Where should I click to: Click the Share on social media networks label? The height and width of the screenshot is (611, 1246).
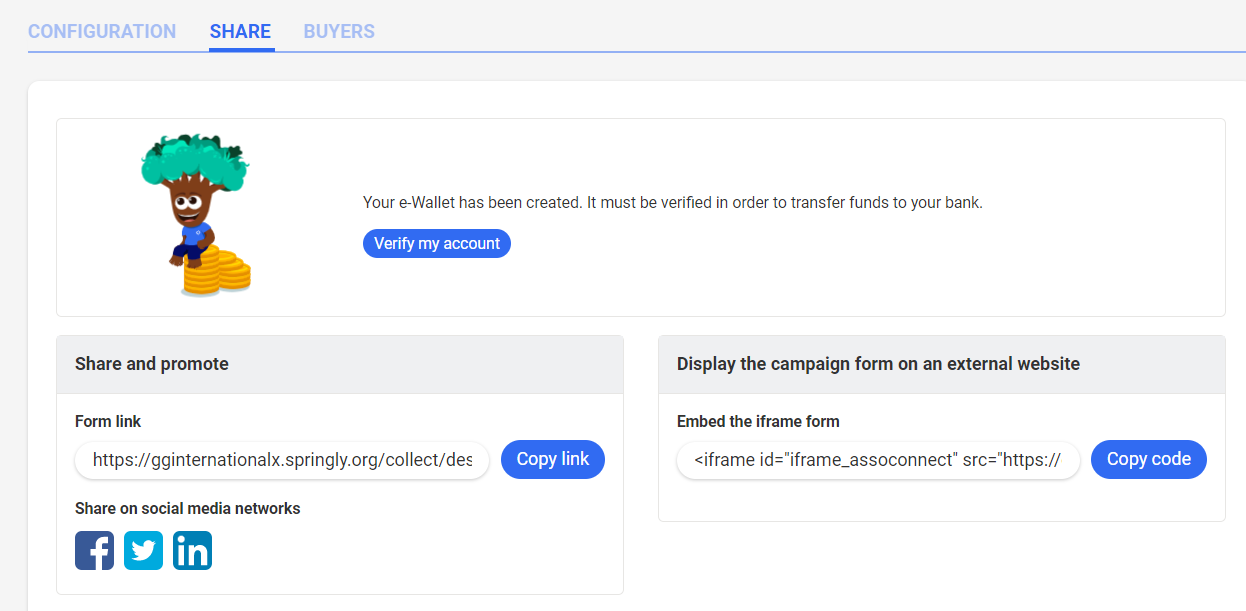pyautogui.click(x=188, y=508)
